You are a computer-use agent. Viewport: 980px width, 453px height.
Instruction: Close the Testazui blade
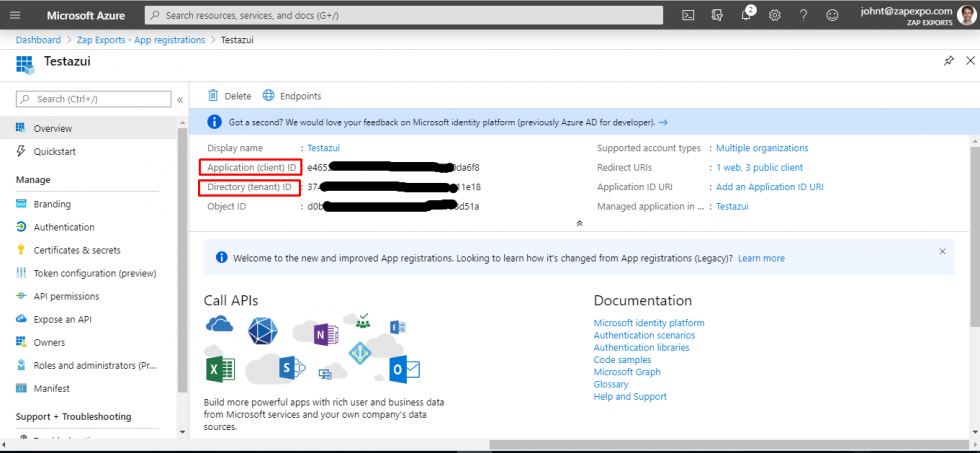coord(971,61)
